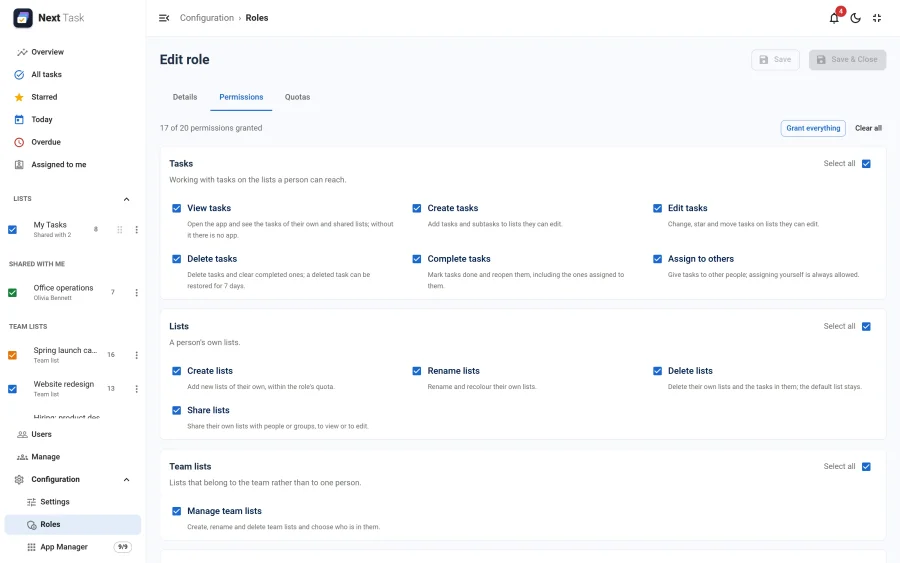Open the notifications bell
The image size is (900, 563).
tap(834, 18)
